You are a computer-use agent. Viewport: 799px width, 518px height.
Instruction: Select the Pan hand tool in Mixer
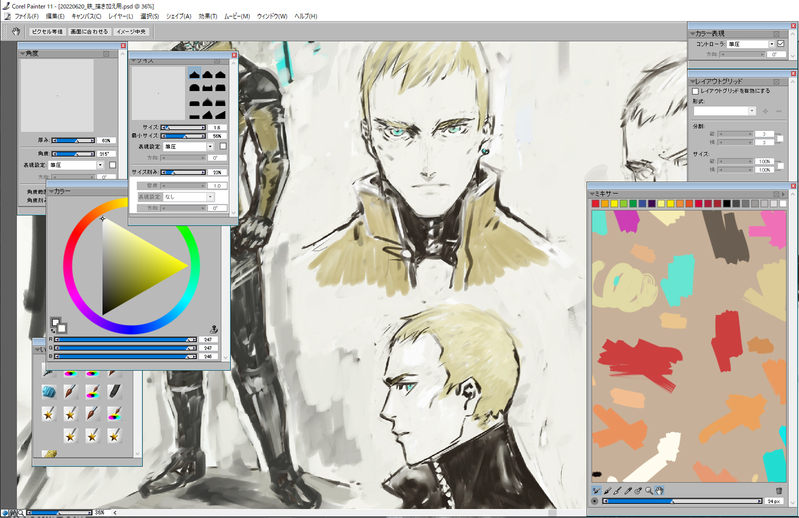pyautogui.click(x=659, y=490)
